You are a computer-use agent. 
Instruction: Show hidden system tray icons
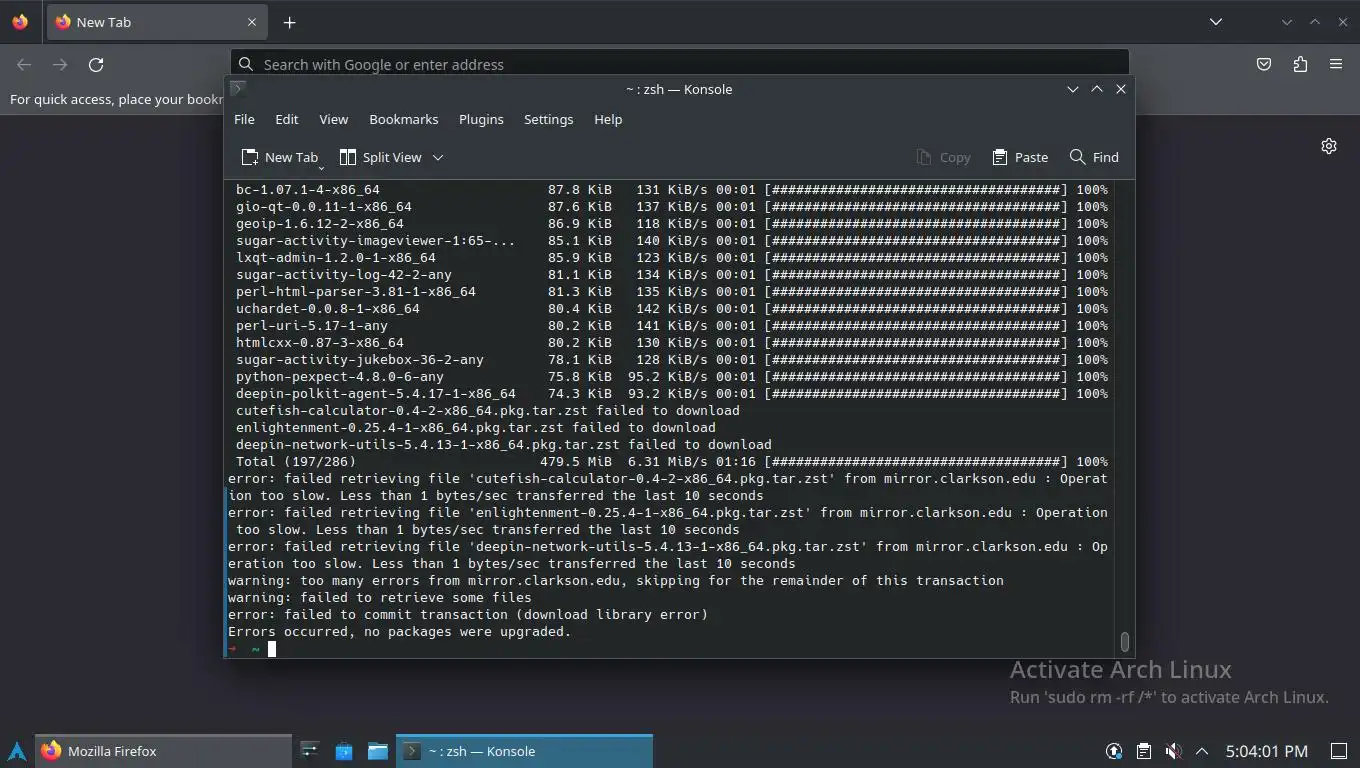(x=1202, y=751)
